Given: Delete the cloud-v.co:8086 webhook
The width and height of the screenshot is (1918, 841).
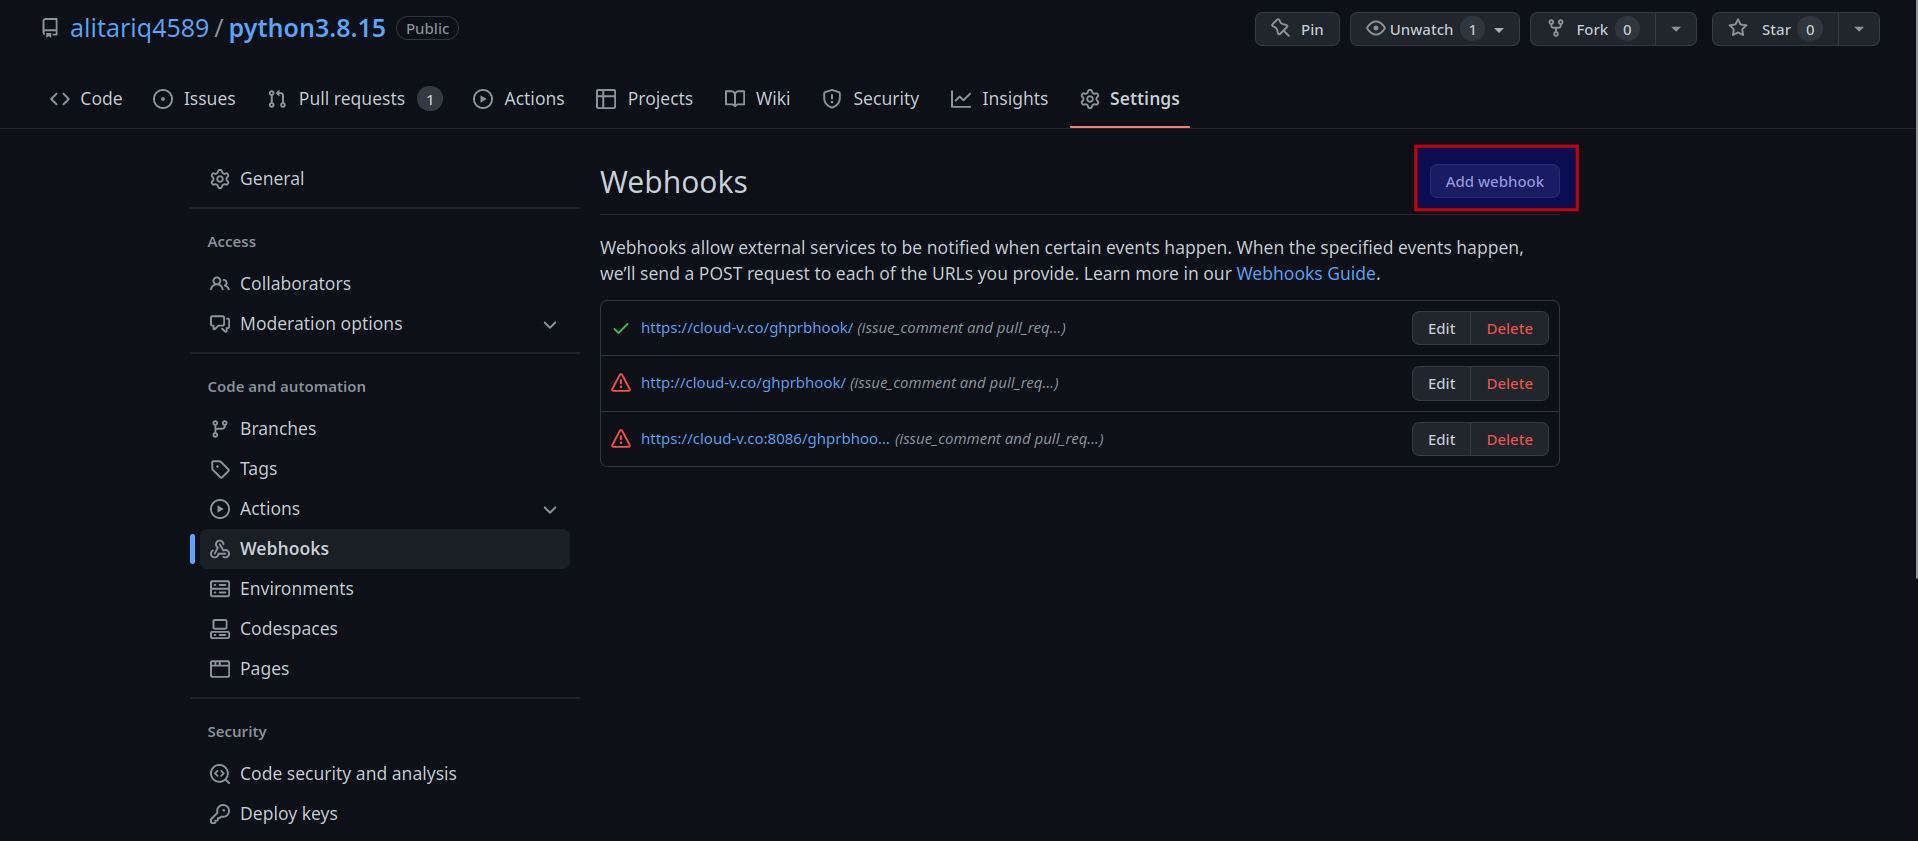Looking at the screenshot, I should (1509, 439).
